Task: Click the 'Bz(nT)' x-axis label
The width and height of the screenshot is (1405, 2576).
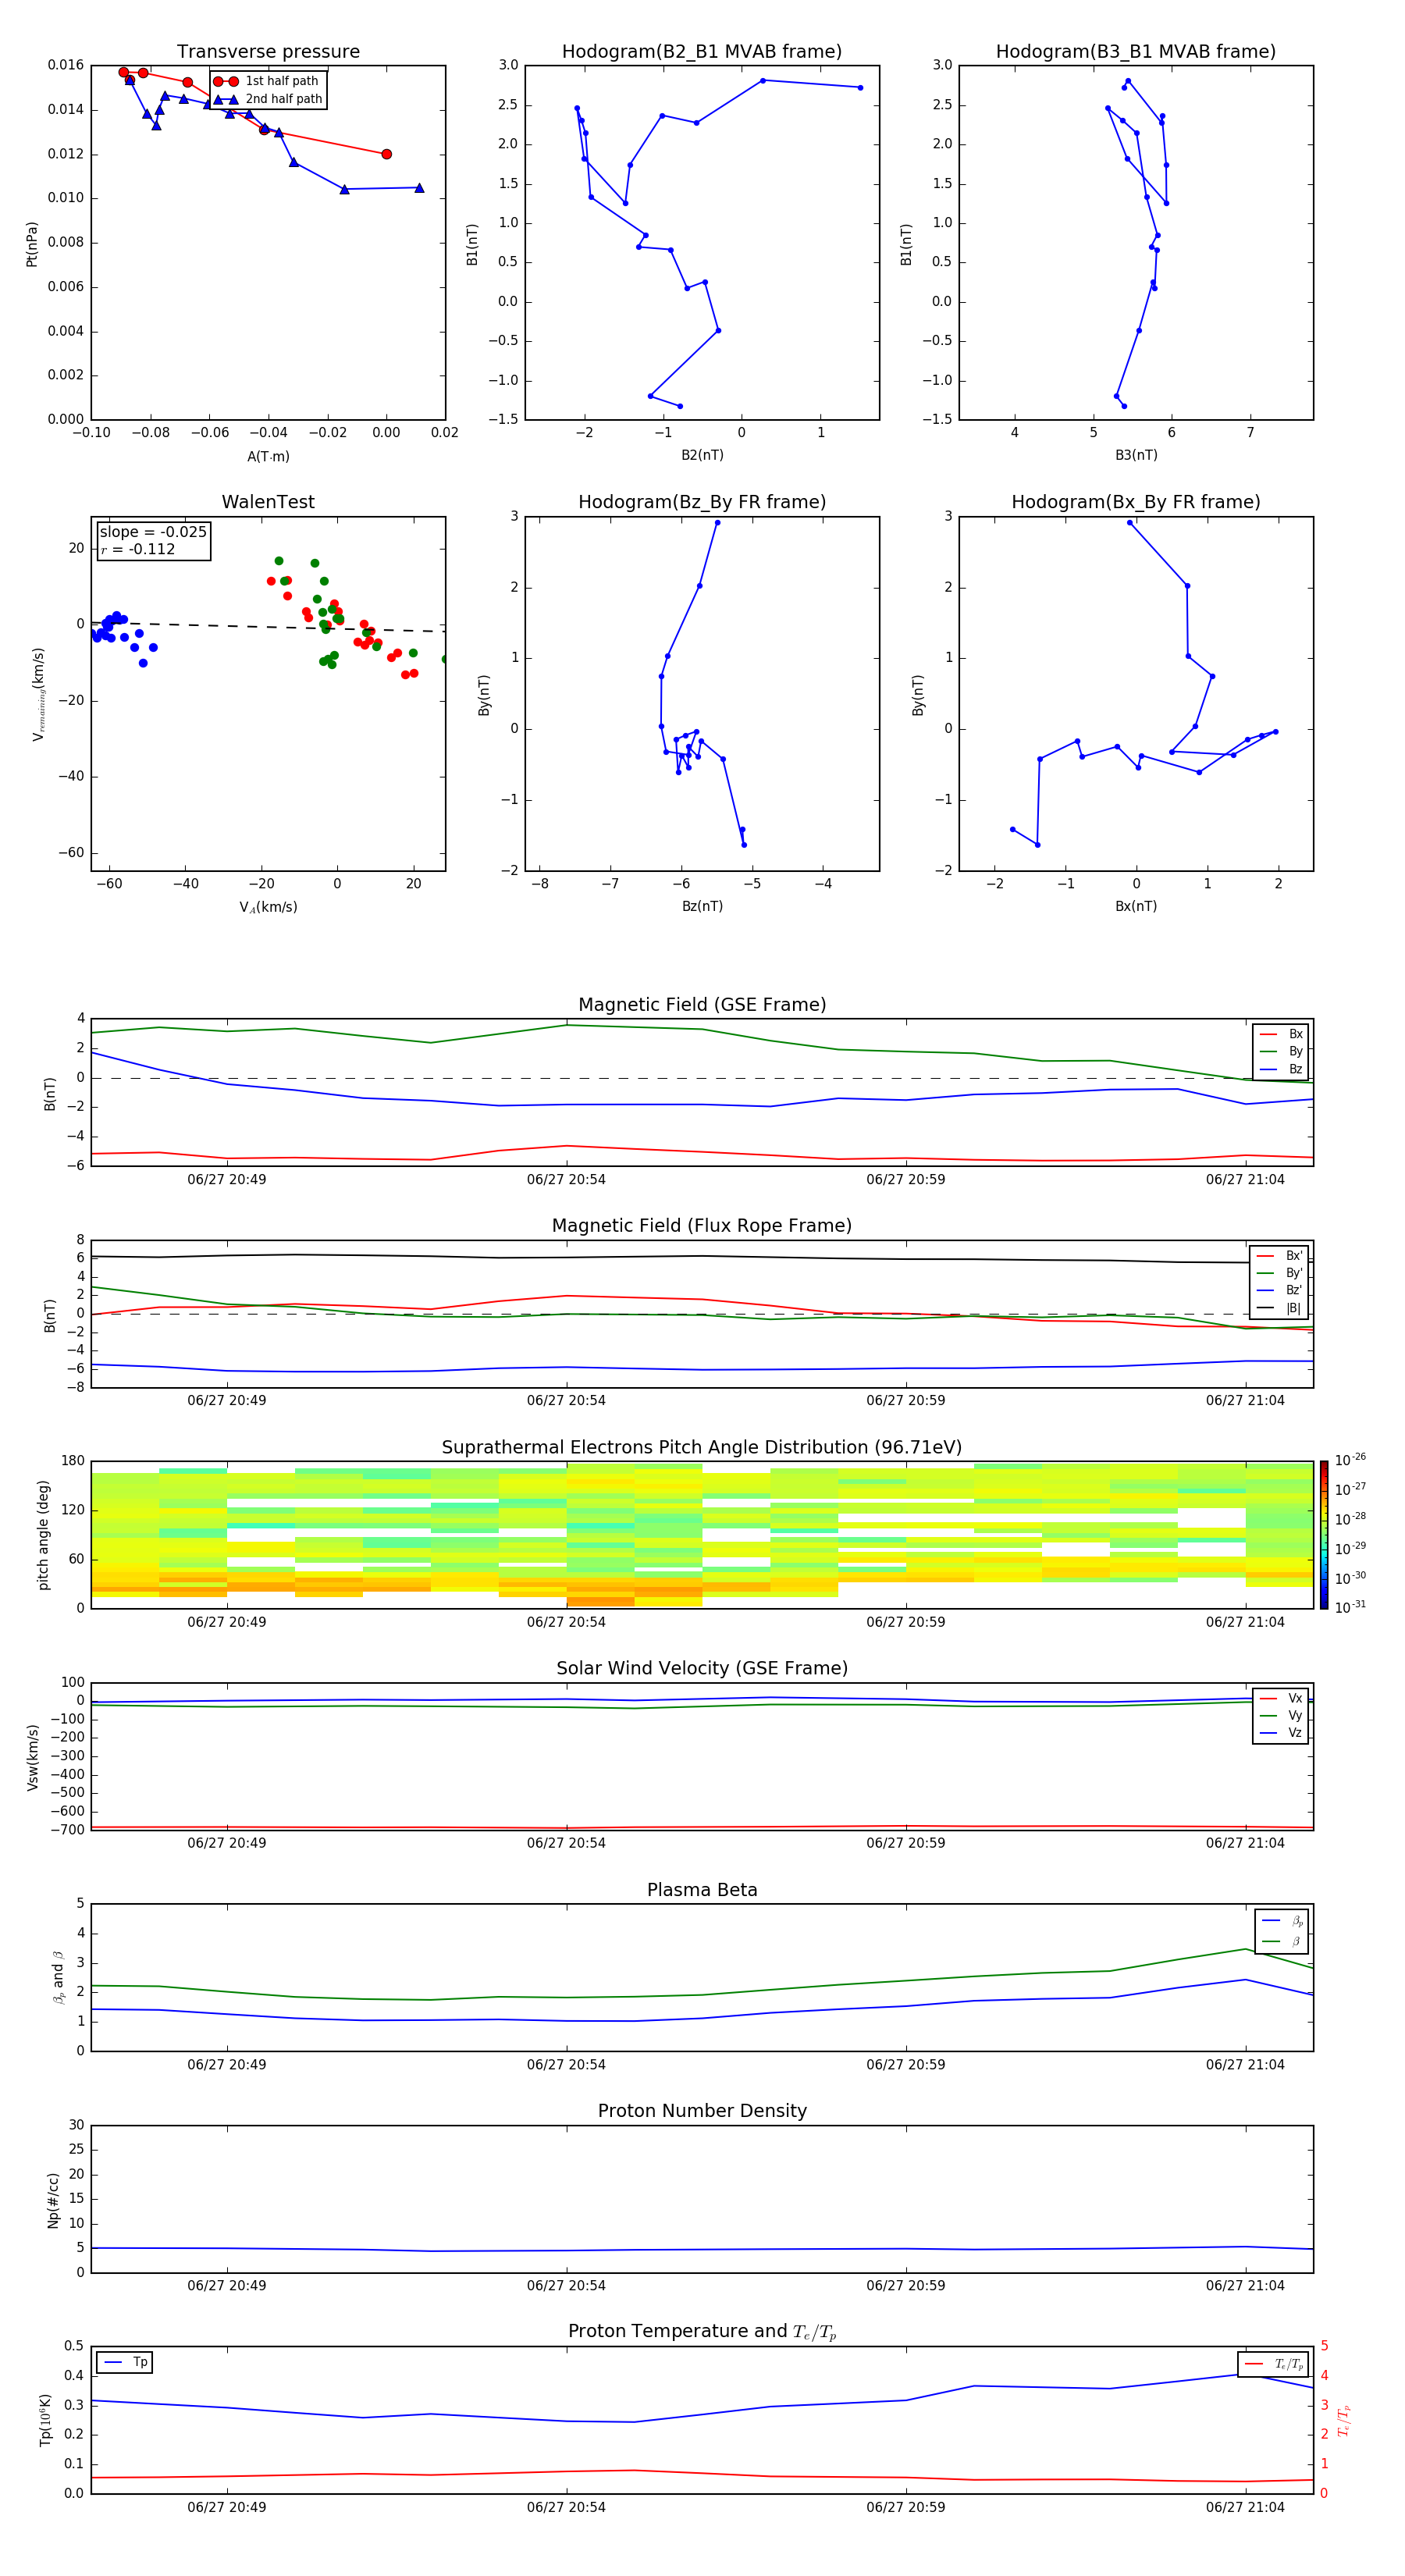Action: tap(702, 906)
